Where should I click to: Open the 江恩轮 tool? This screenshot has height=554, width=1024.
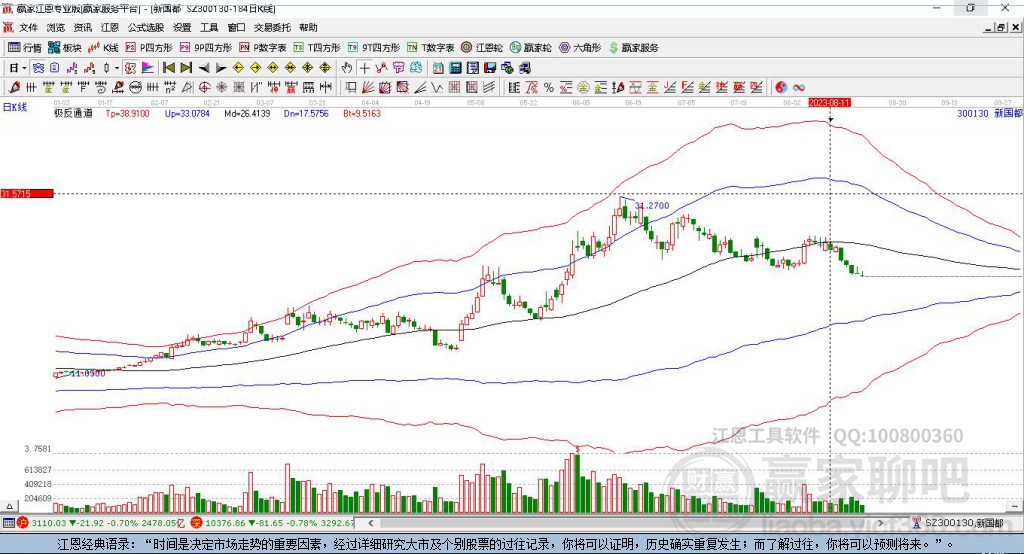point(482,48)
